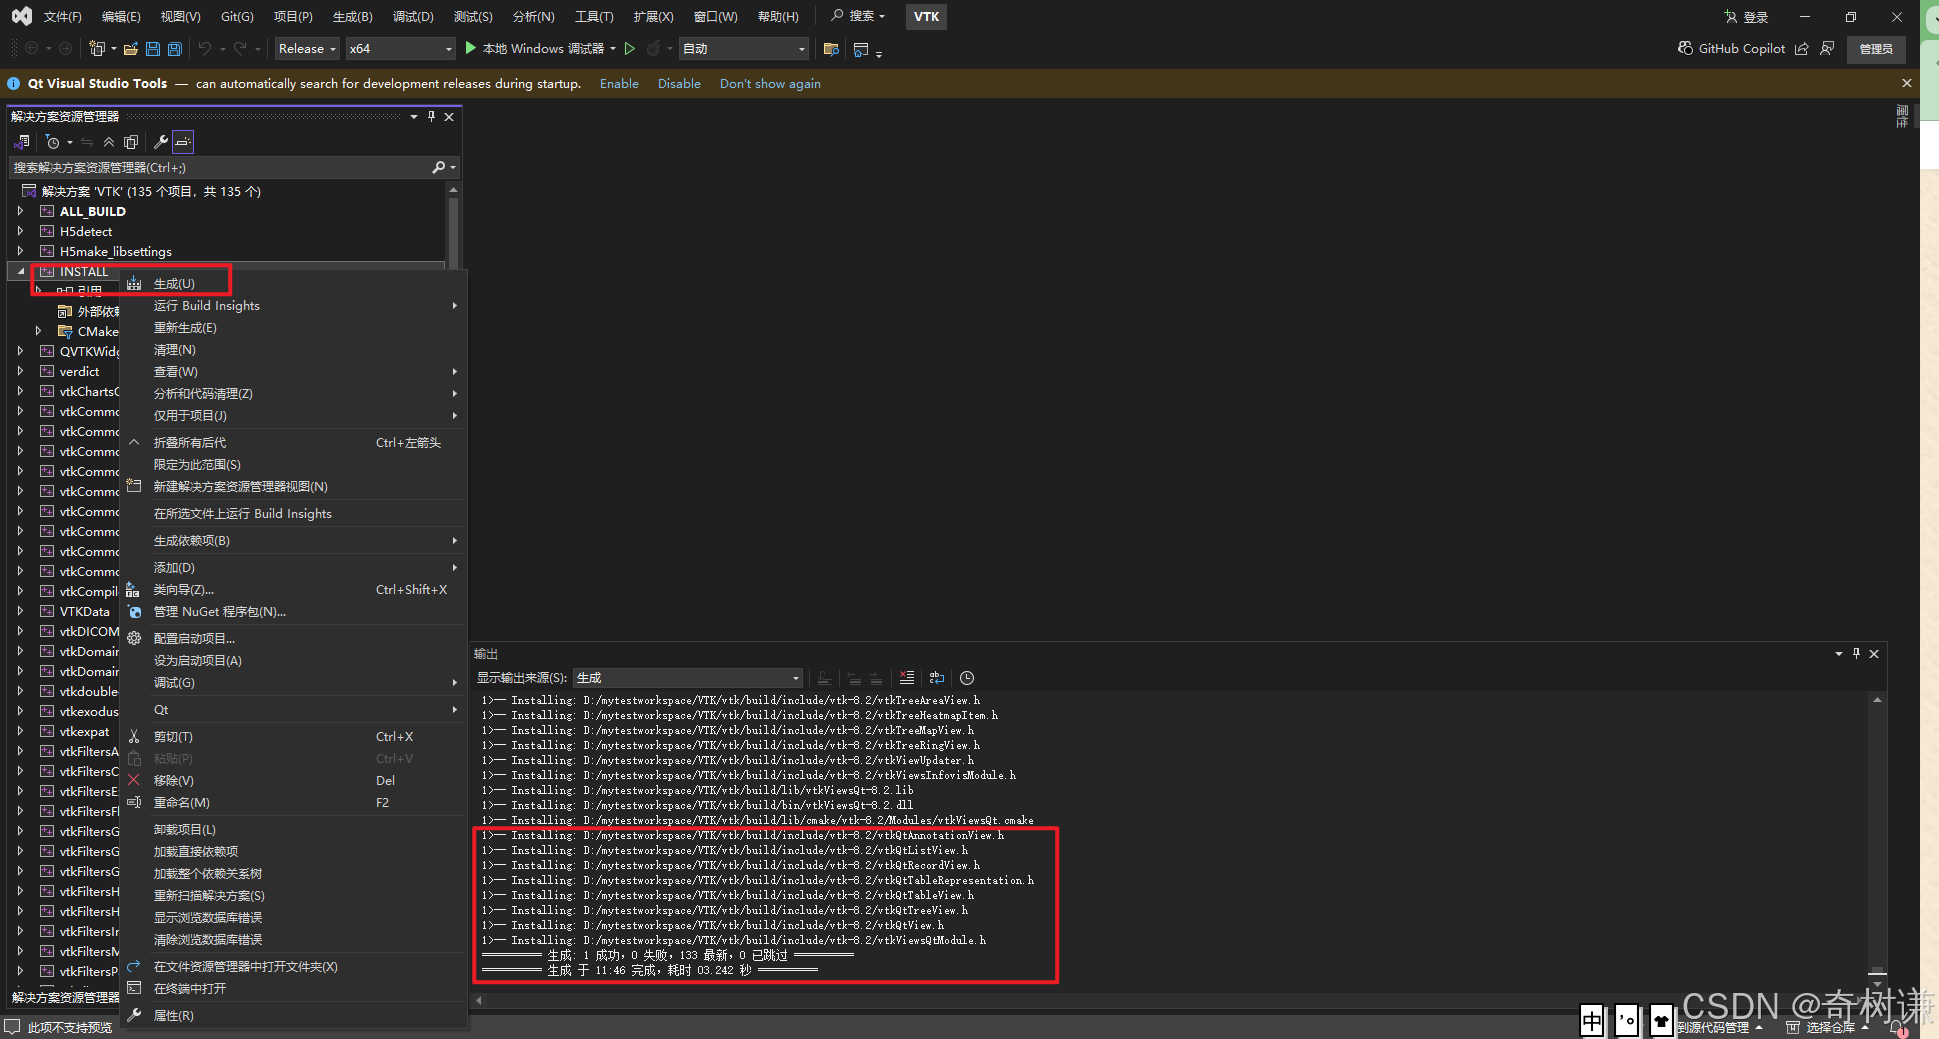Expand the H5detect project node
The image size is (1939, 1039).
tap(20, 231)
